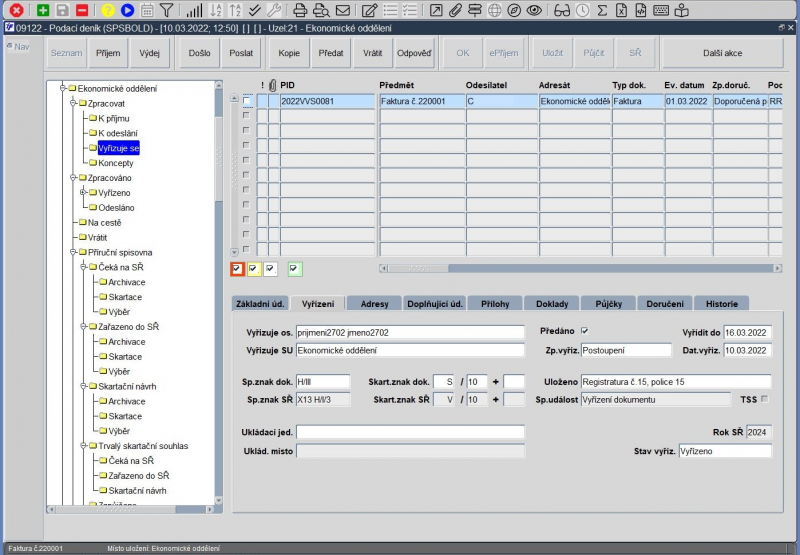Click the glasses icon

pyautogui.click(x=562, y=10)
